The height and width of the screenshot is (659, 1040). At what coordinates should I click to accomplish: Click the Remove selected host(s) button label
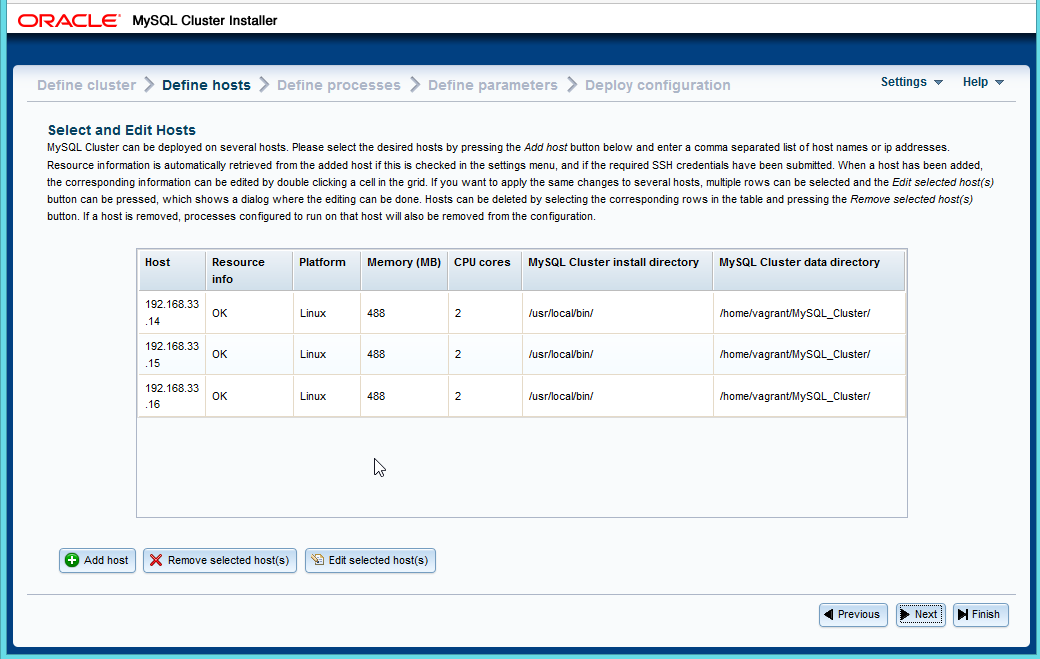pos(228,560)
